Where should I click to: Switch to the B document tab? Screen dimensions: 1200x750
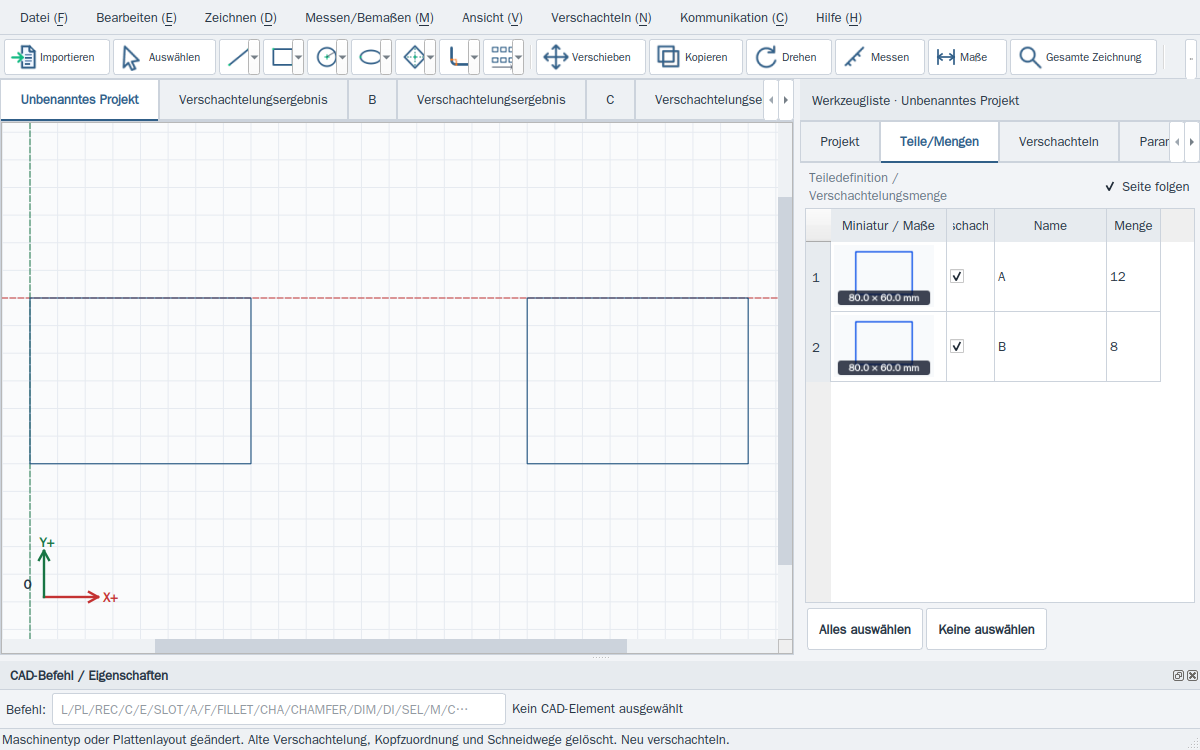372,100
